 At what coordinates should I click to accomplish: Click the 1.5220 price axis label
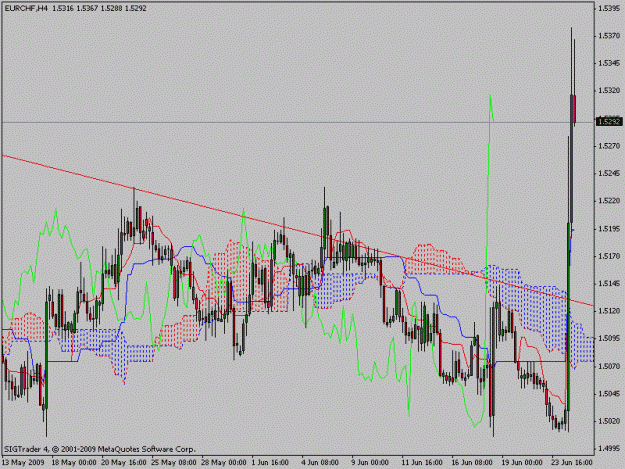click(609, 201)
